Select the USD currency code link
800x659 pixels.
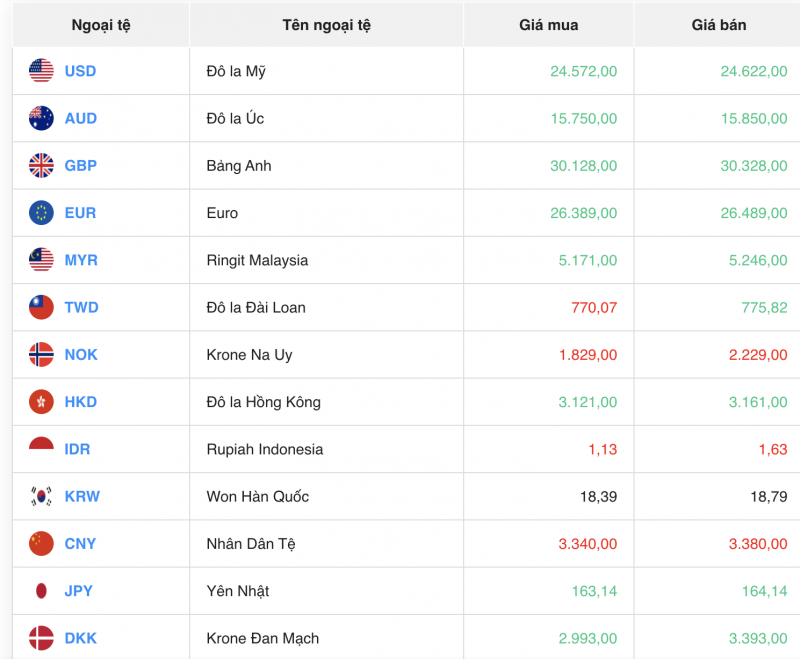(80, 71)
